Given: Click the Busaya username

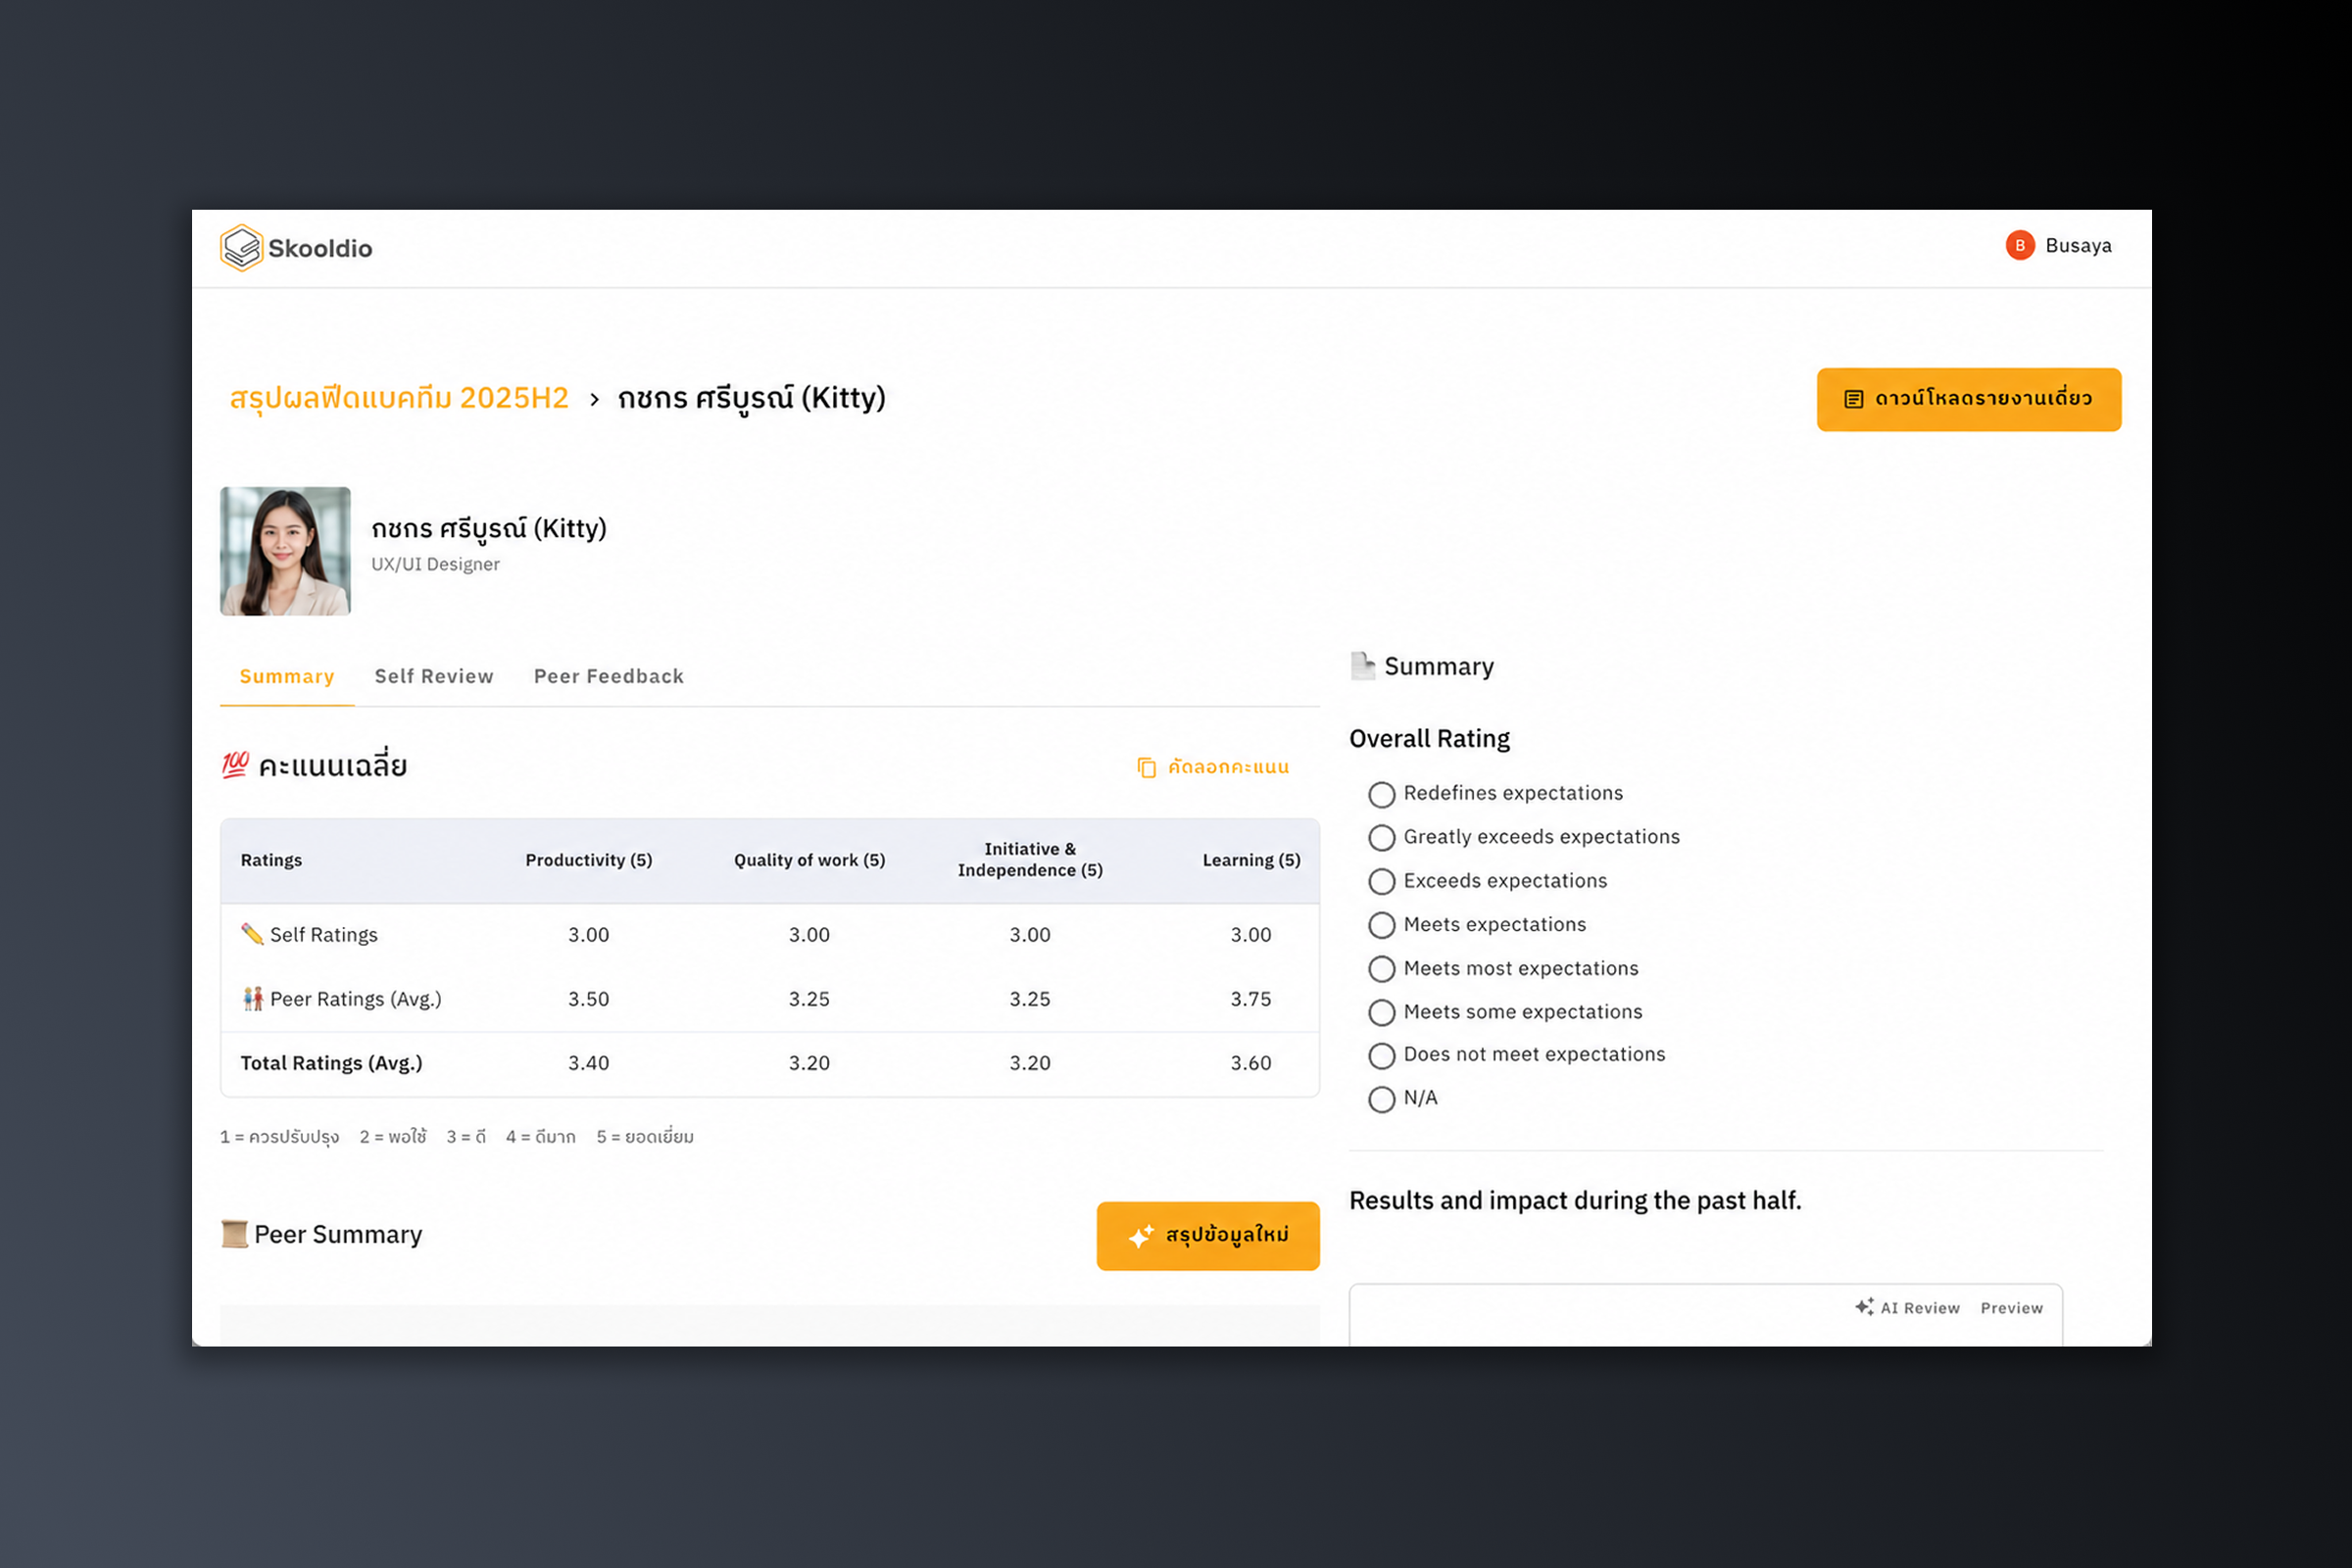Looking at the screenshot, I should click(2078, 246).
